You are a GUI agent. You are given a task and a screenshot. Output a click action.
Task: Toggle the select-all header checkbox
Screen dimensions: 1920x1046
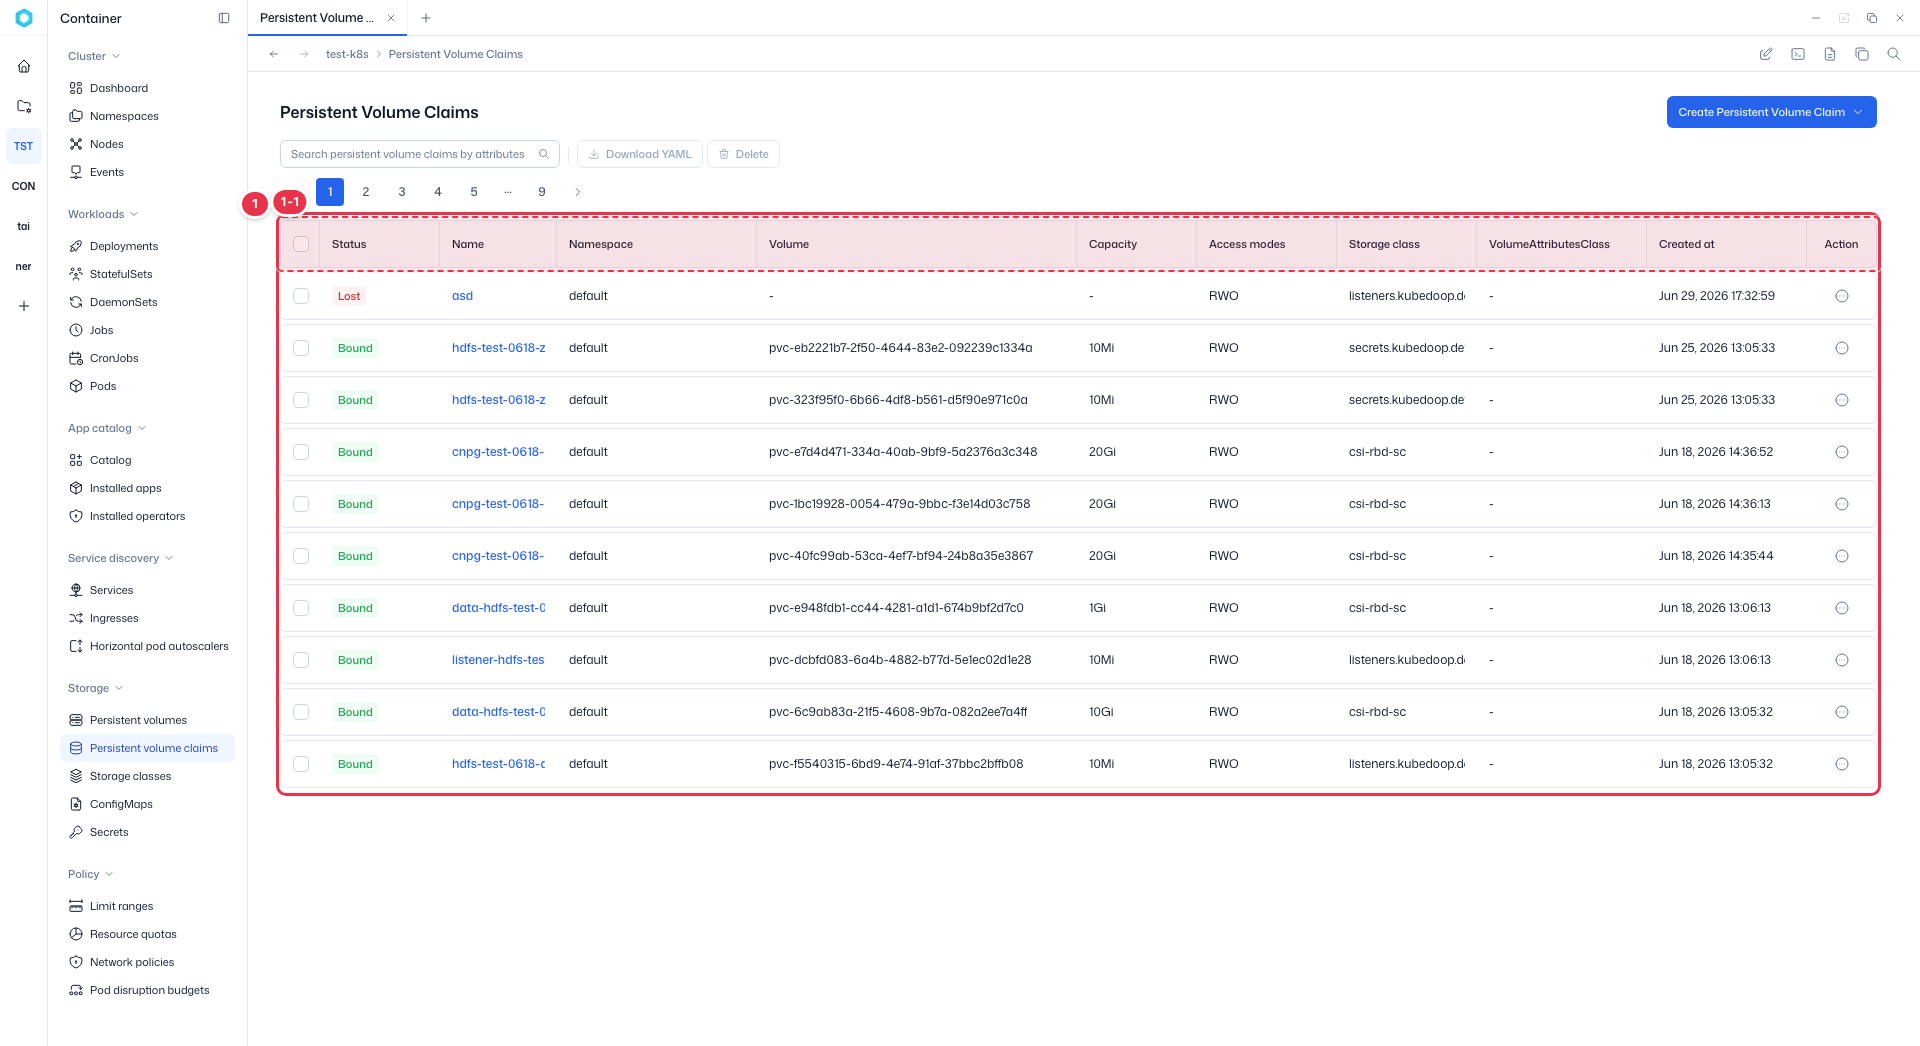(301, 244)
